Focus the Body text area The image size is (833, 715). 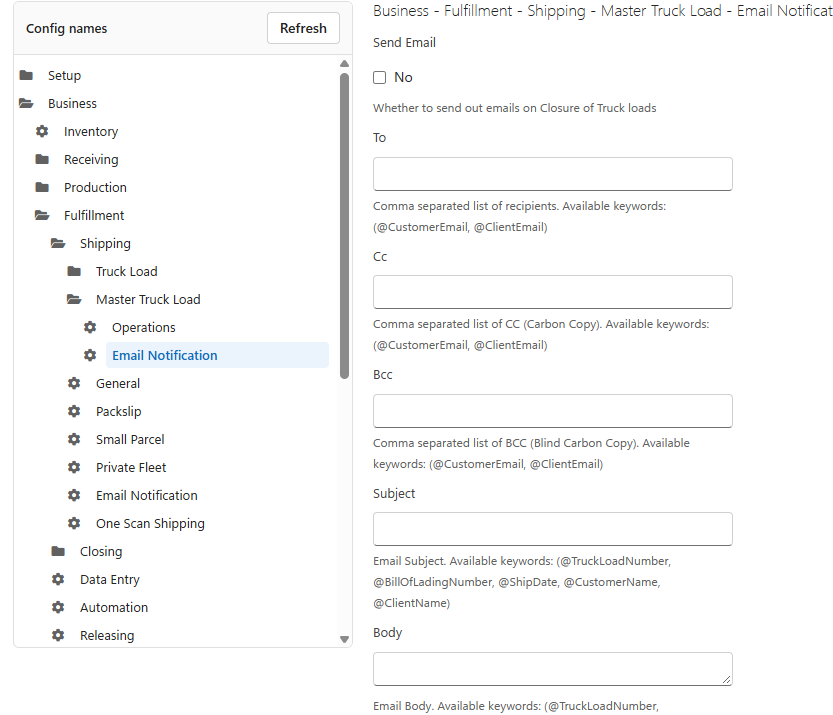click(x=552, y=669)
